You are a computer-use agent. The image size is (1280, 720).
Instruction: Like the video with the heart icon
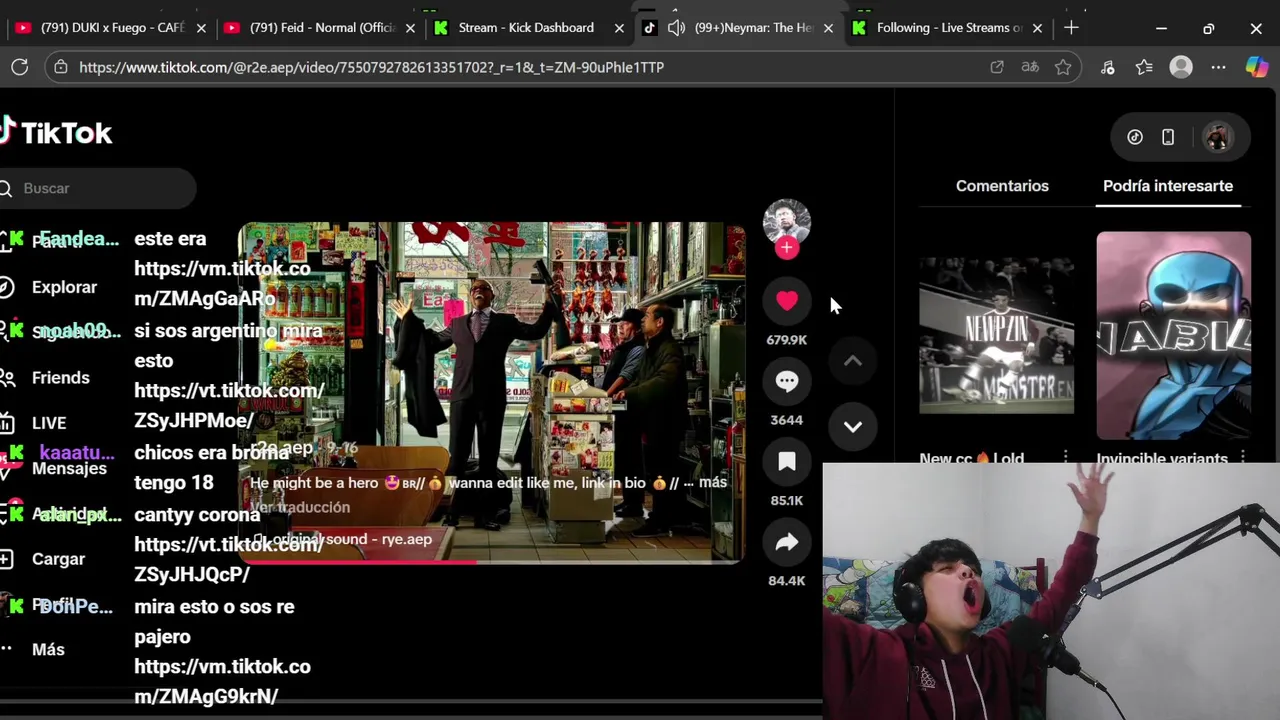pos(787,301)
